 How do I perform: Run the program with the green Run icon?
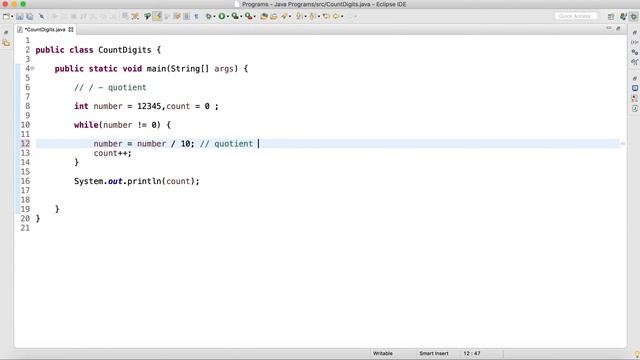pos(222,16)
